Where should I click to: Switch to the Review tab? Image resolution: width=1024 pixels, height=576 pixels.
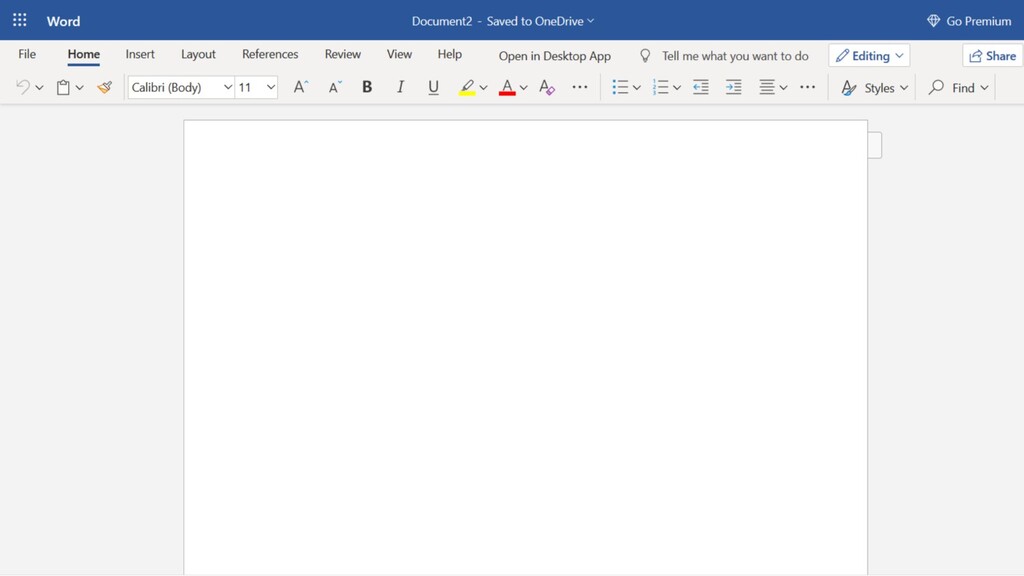coord(343,54)
